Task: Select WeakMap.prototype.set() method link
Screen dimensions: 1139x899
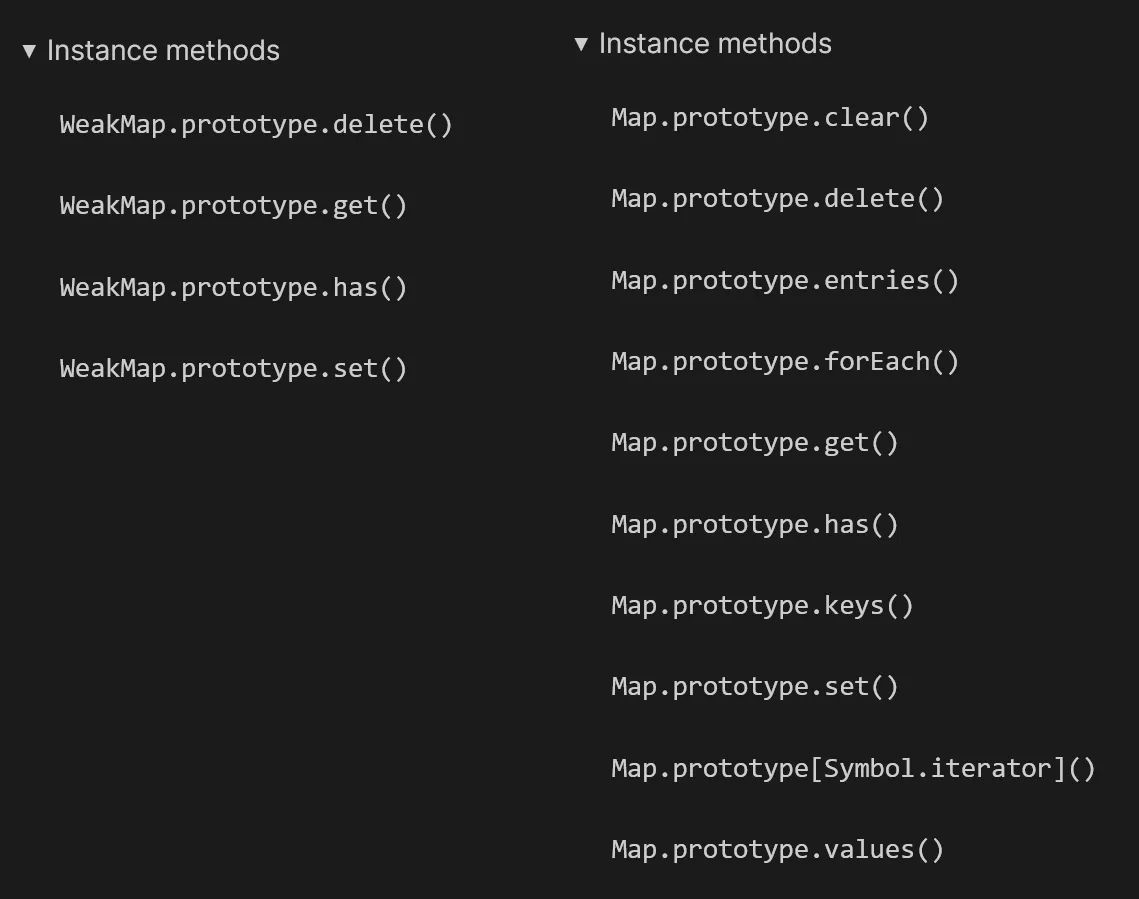Action: (233, 369)
